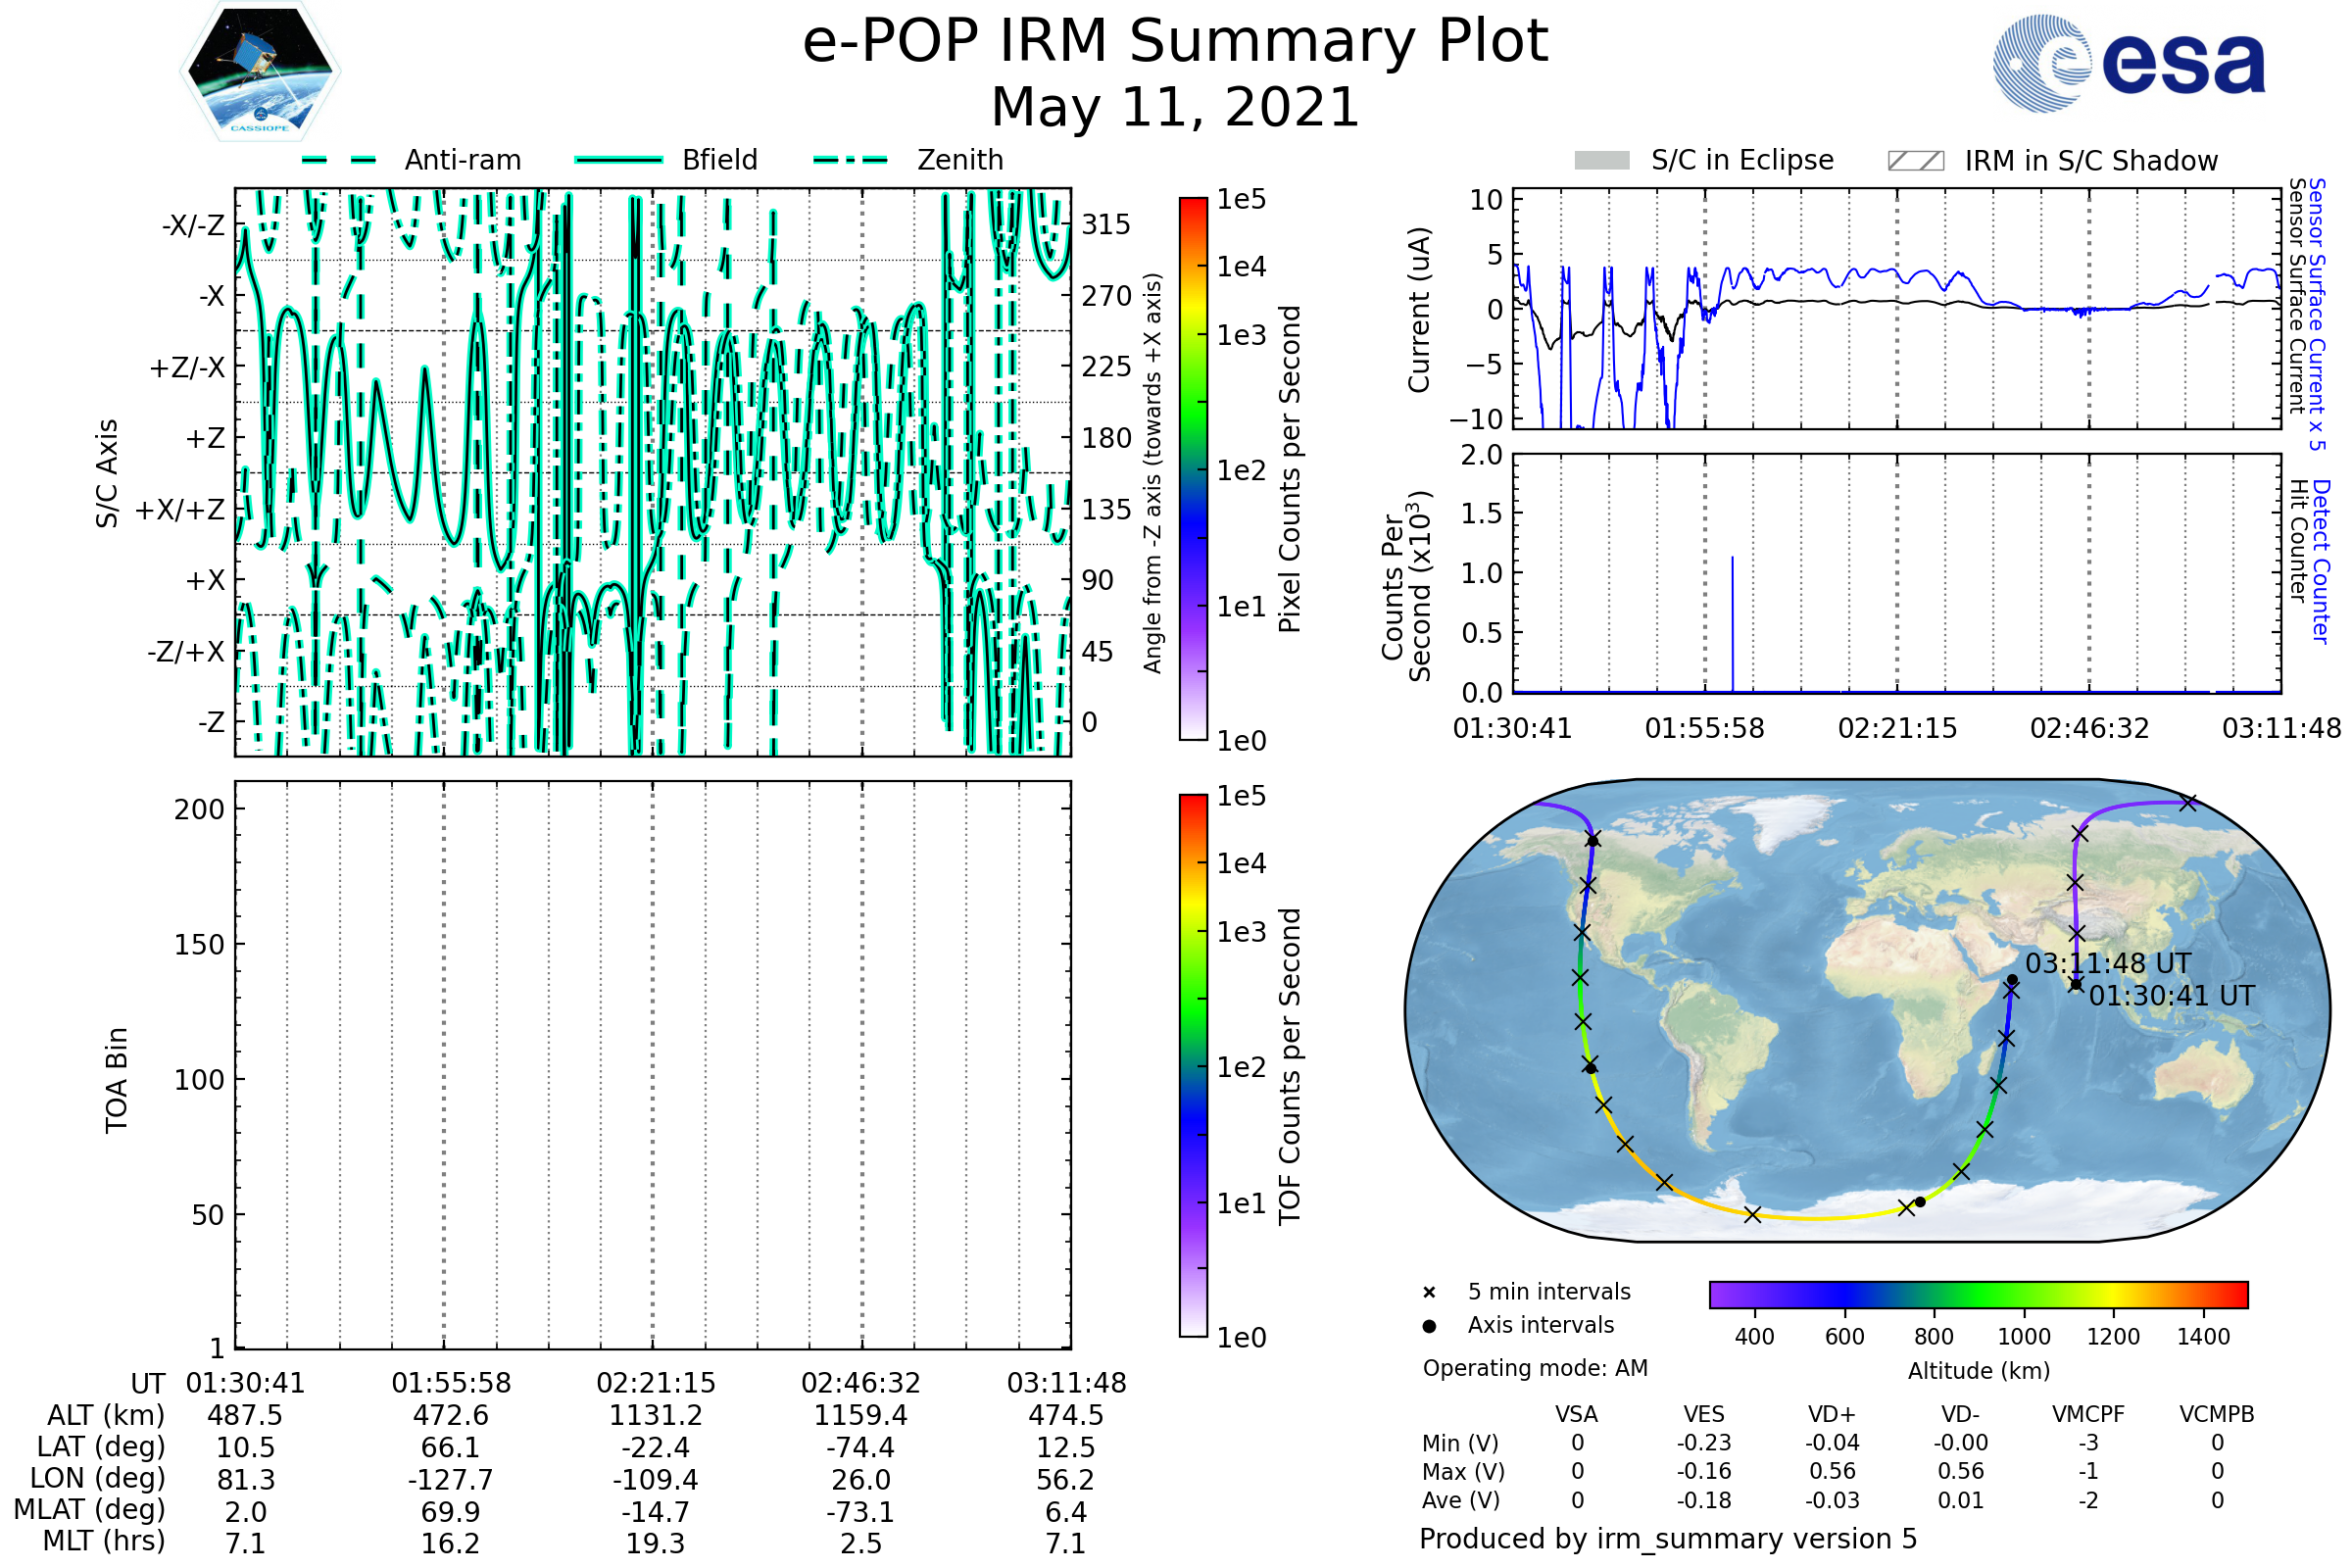Screen dimensions: 2352x1568
Task: Click the CASSIOPE satellite mission logo
Action: point(260,72)
